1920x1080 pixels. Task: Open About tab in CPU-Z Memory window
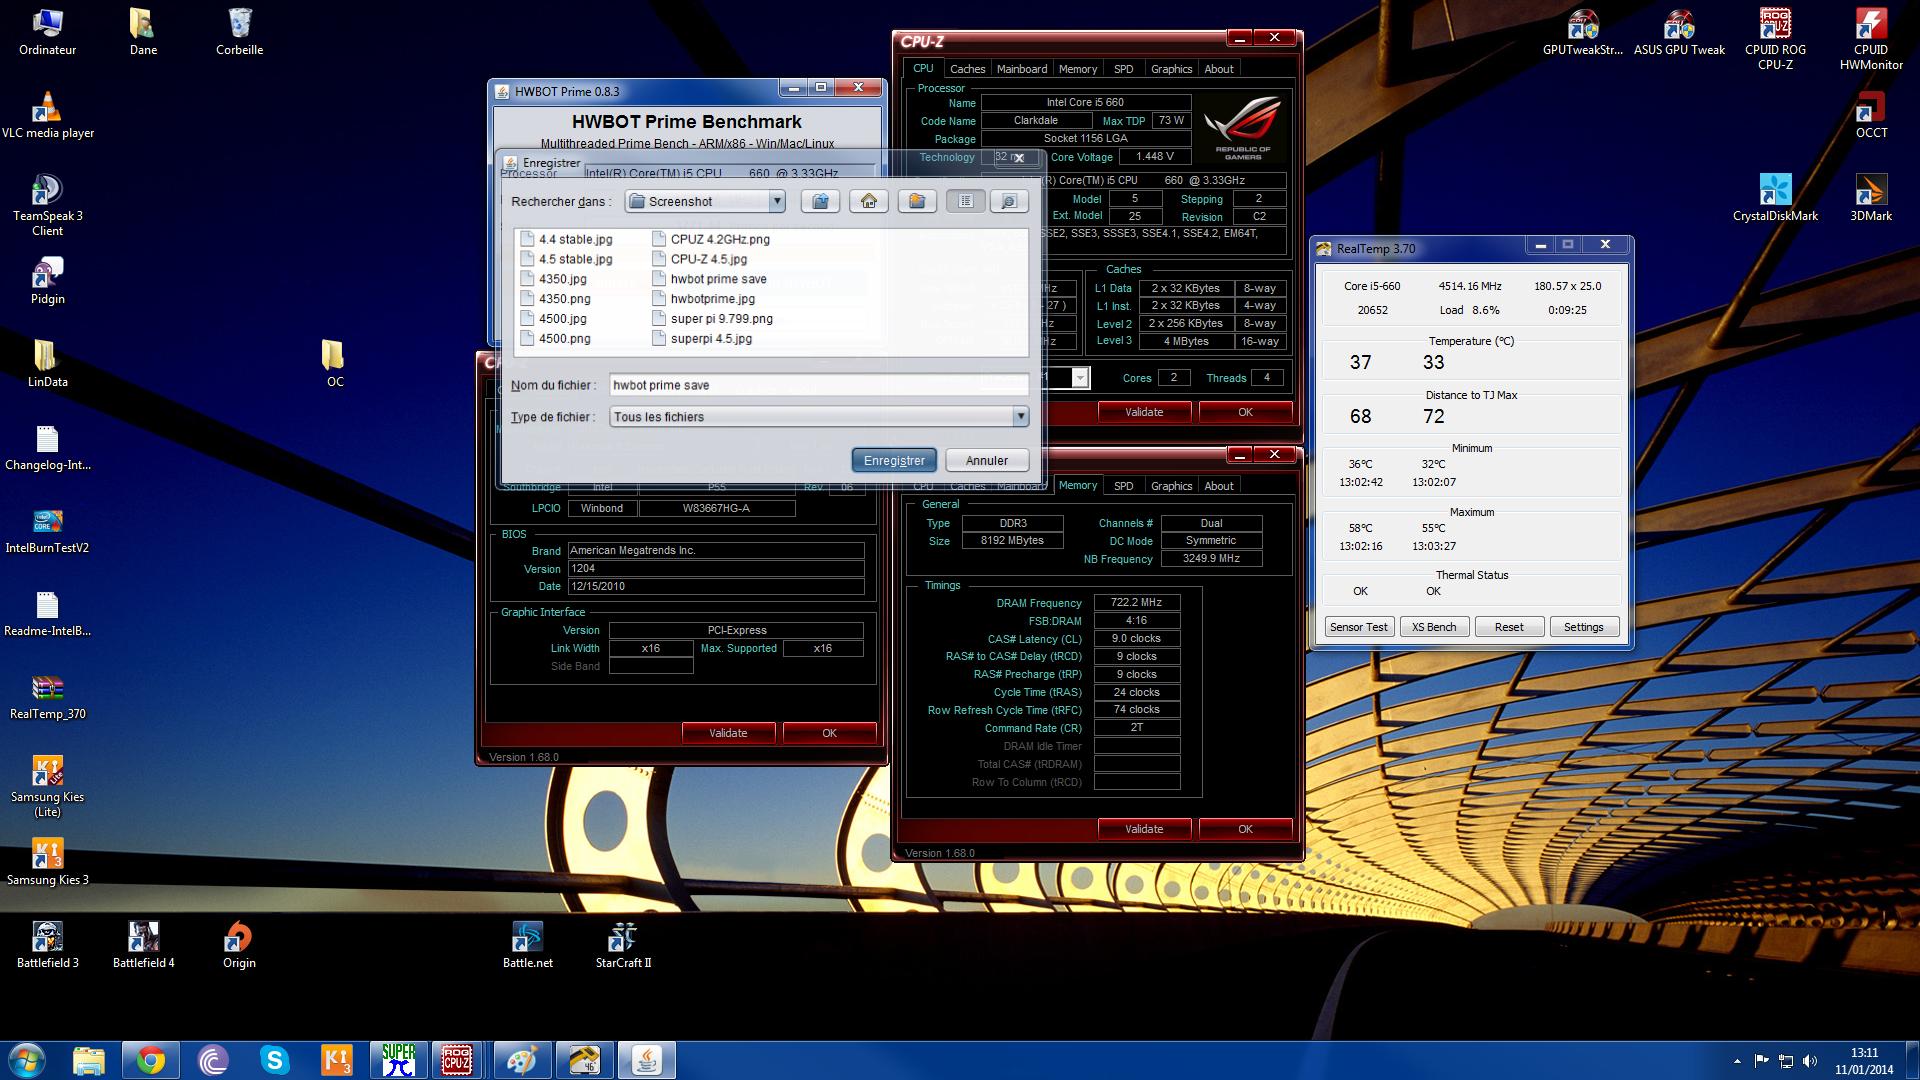(1219, 486)
